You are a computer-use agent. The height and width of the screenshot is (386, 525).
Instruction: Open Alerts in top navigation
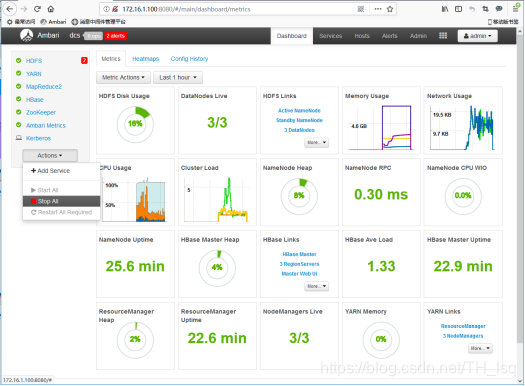(390, 36)
